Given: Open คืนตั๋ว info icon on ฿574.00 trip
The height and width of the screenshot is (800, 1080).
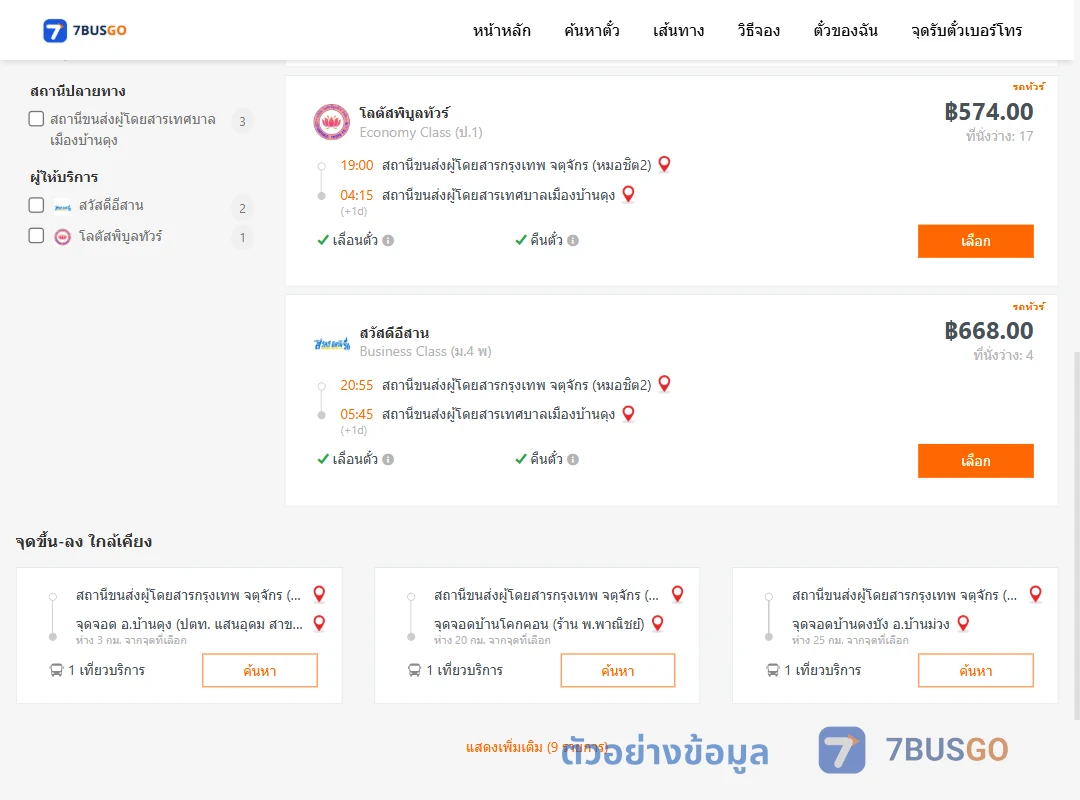Looking at the screenshot, I should (573, 240).
